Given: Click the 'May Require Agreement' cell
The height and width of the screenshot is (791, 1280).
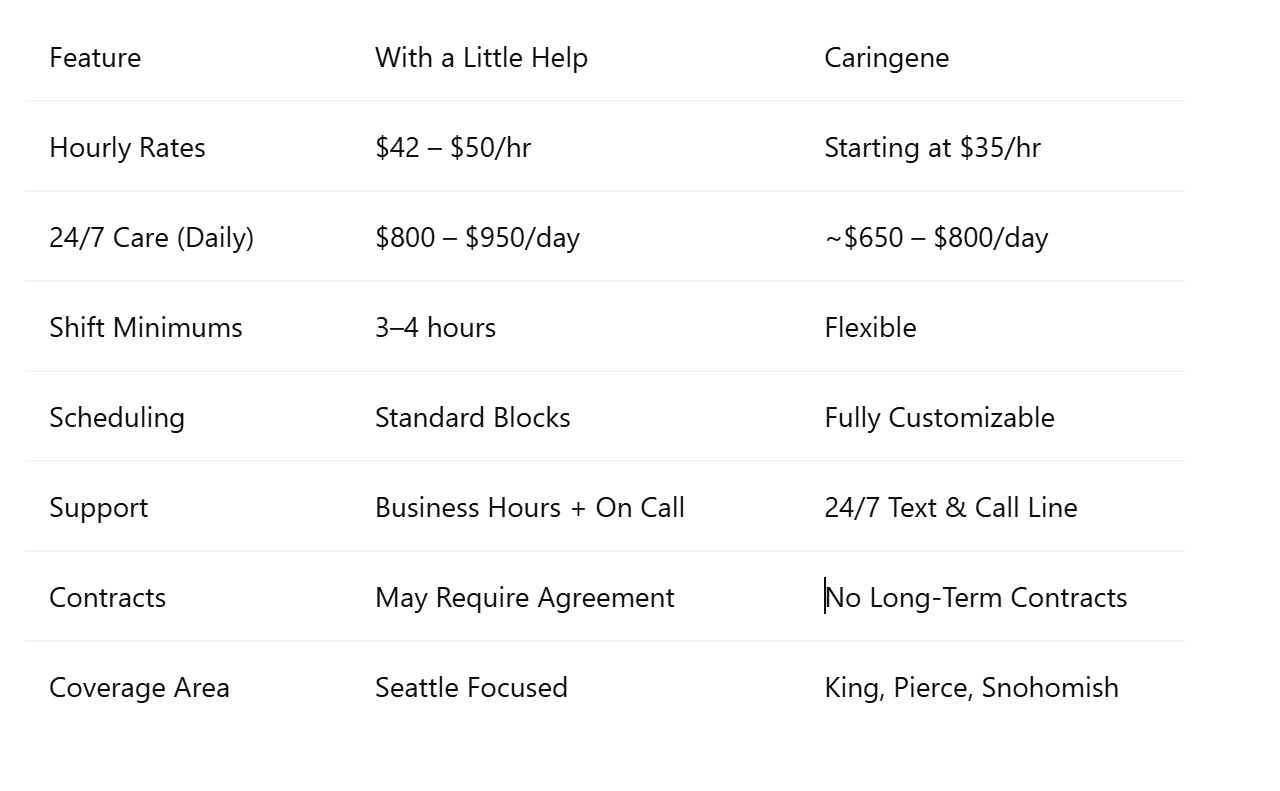Looking at the screenshot, I should (525, 598).
